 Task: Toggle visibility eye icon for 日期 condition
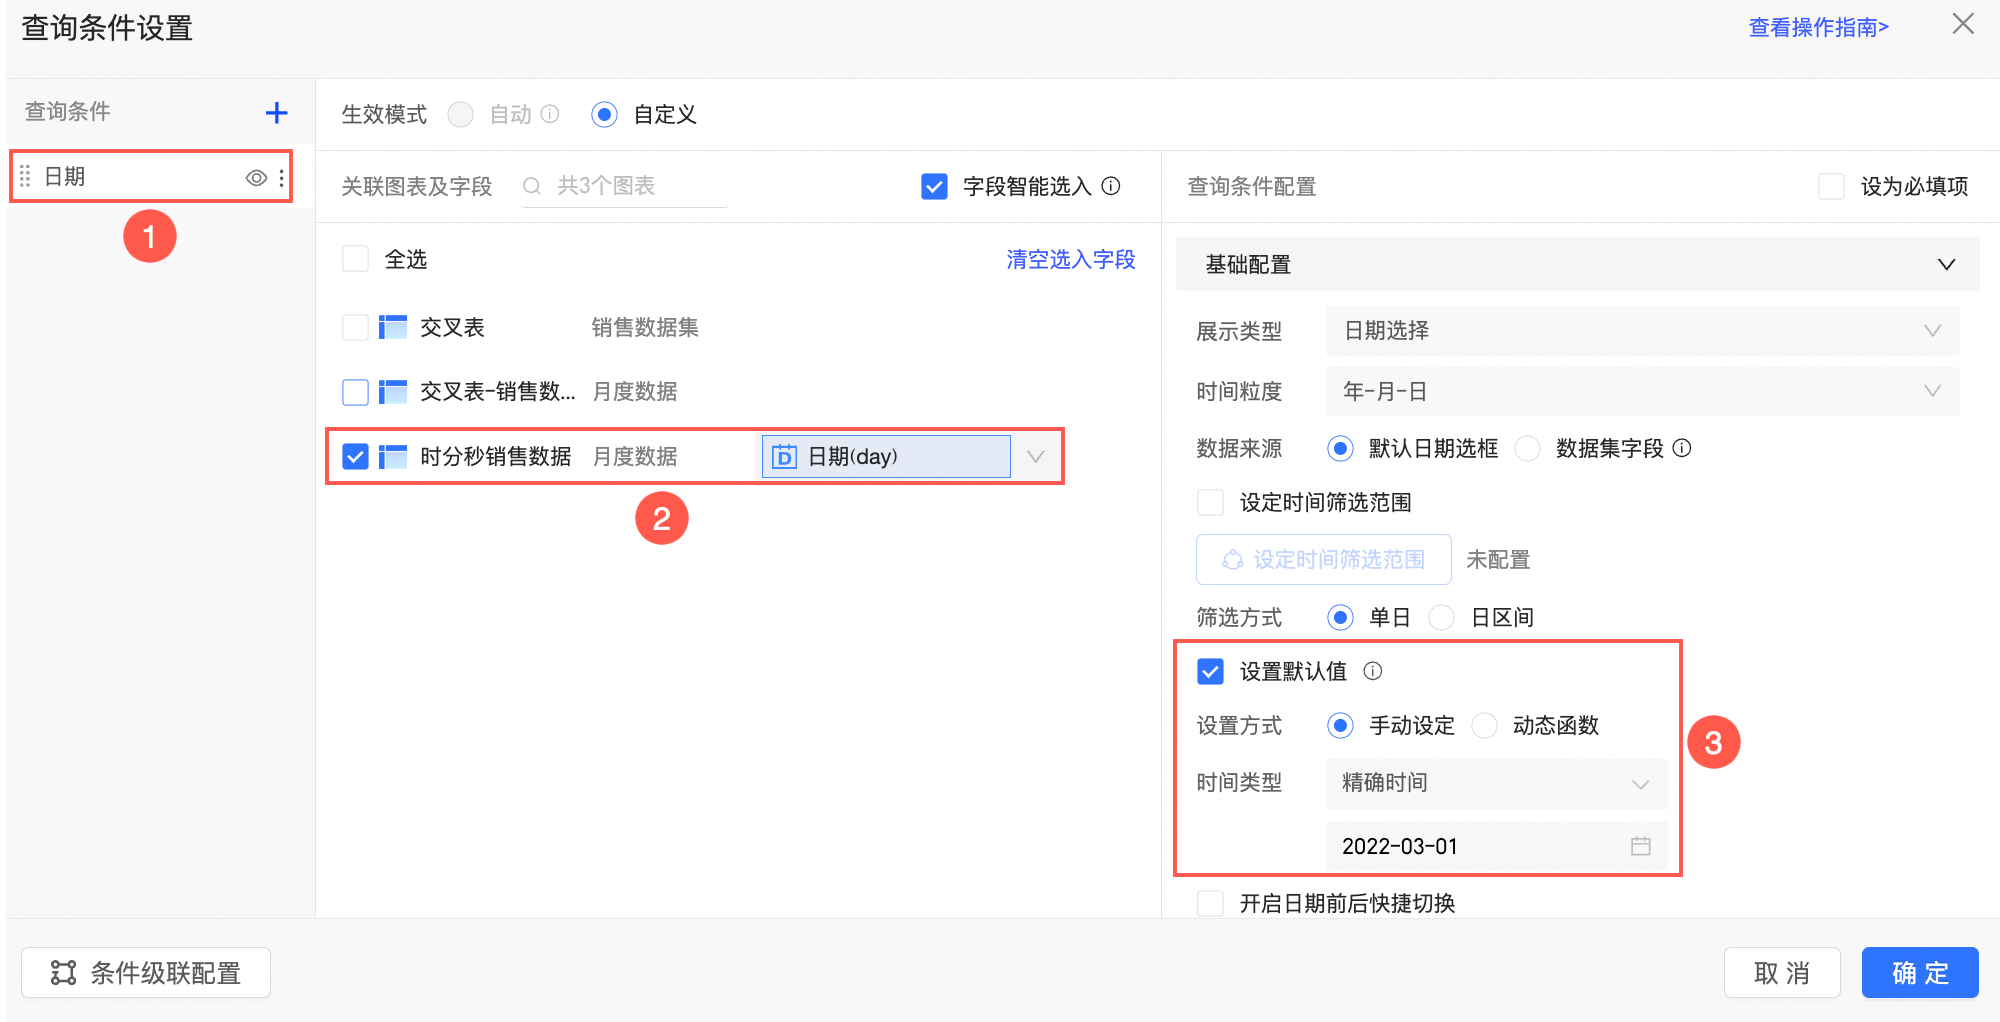pyautogui.click(x=256, y=178)
